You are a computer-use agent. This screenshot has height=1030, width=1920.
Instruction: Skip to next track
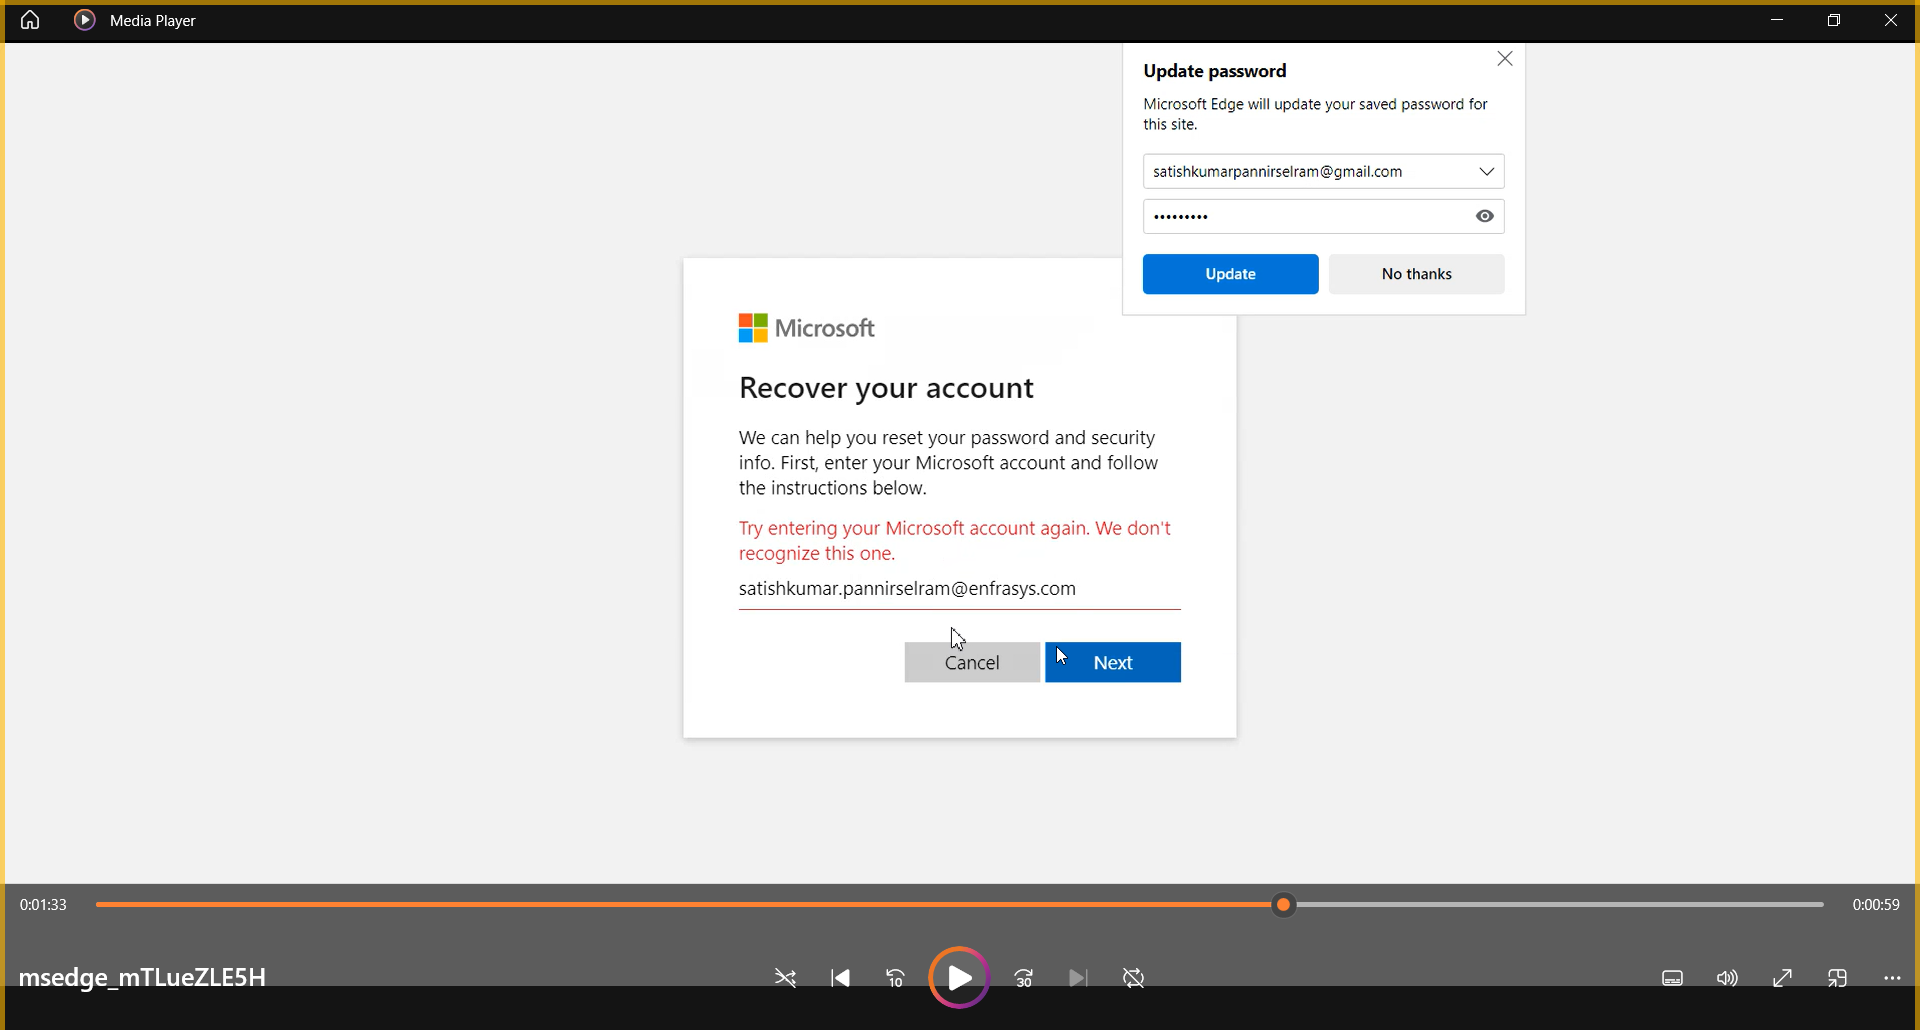click(x=1078, y=978)
